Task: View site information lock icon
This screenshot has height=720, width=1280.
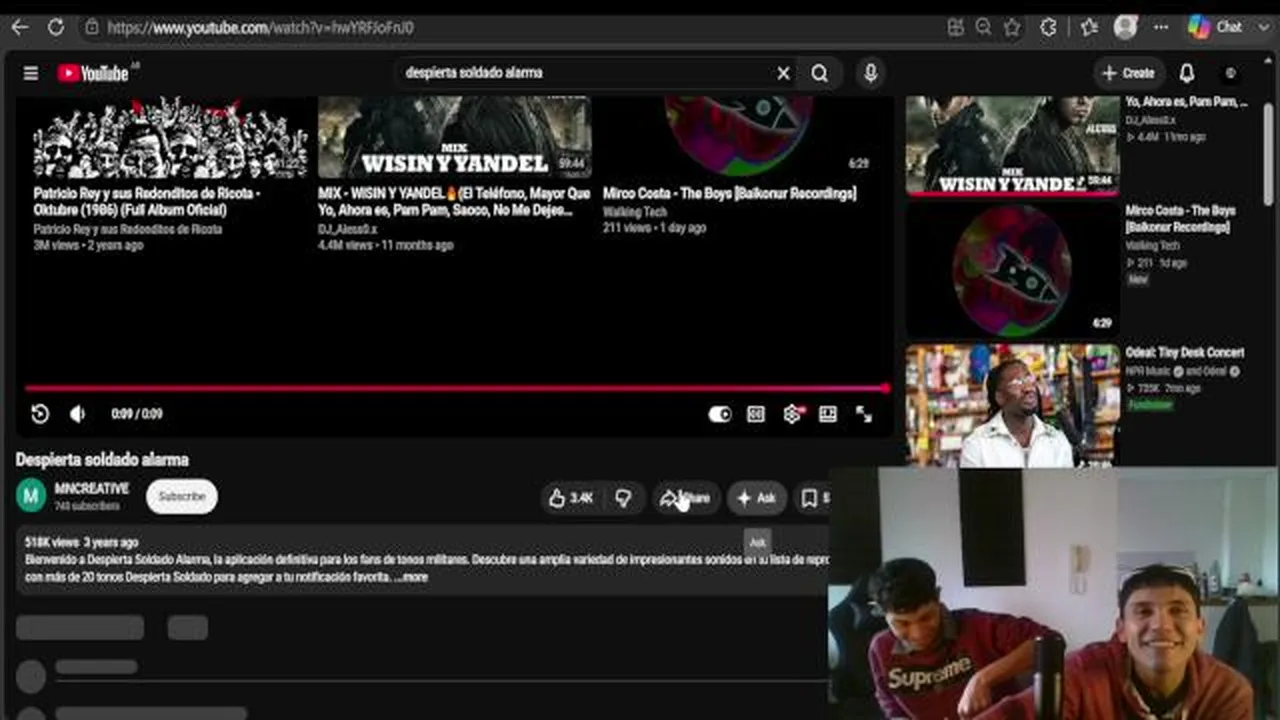Action: 91,28
